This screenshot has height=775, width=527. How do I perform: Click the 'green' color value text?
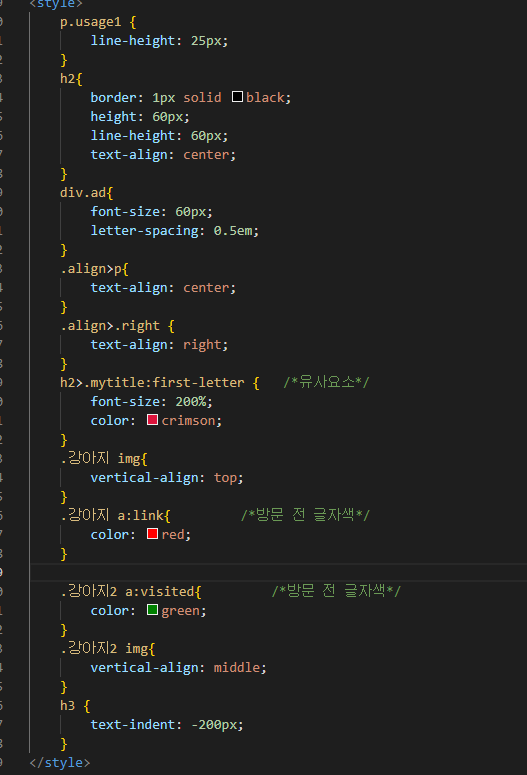[x=180, y=611]
